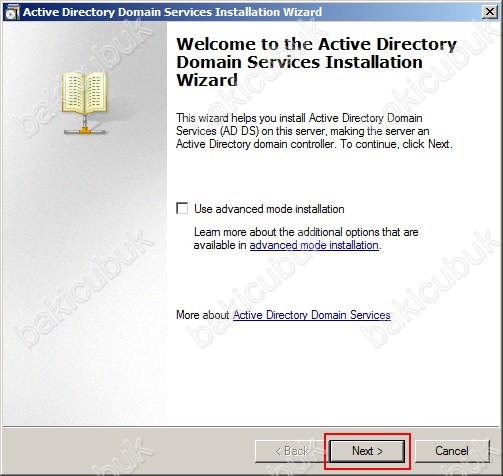Click the open book directory illustration
This screenshot has width=503, height=476.
click(85, 93)
